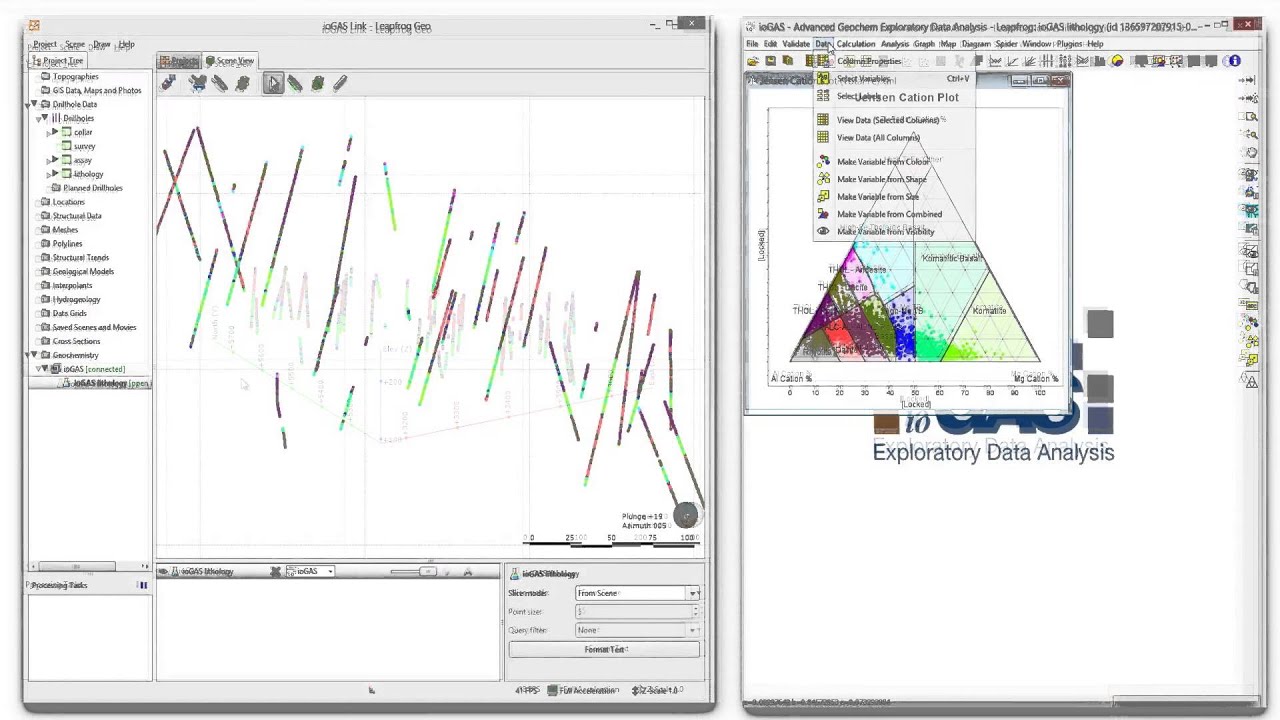Click the open folder icon in ioGAS toolbar
This screenshot has width=1280, height=720.
point(752,61)
